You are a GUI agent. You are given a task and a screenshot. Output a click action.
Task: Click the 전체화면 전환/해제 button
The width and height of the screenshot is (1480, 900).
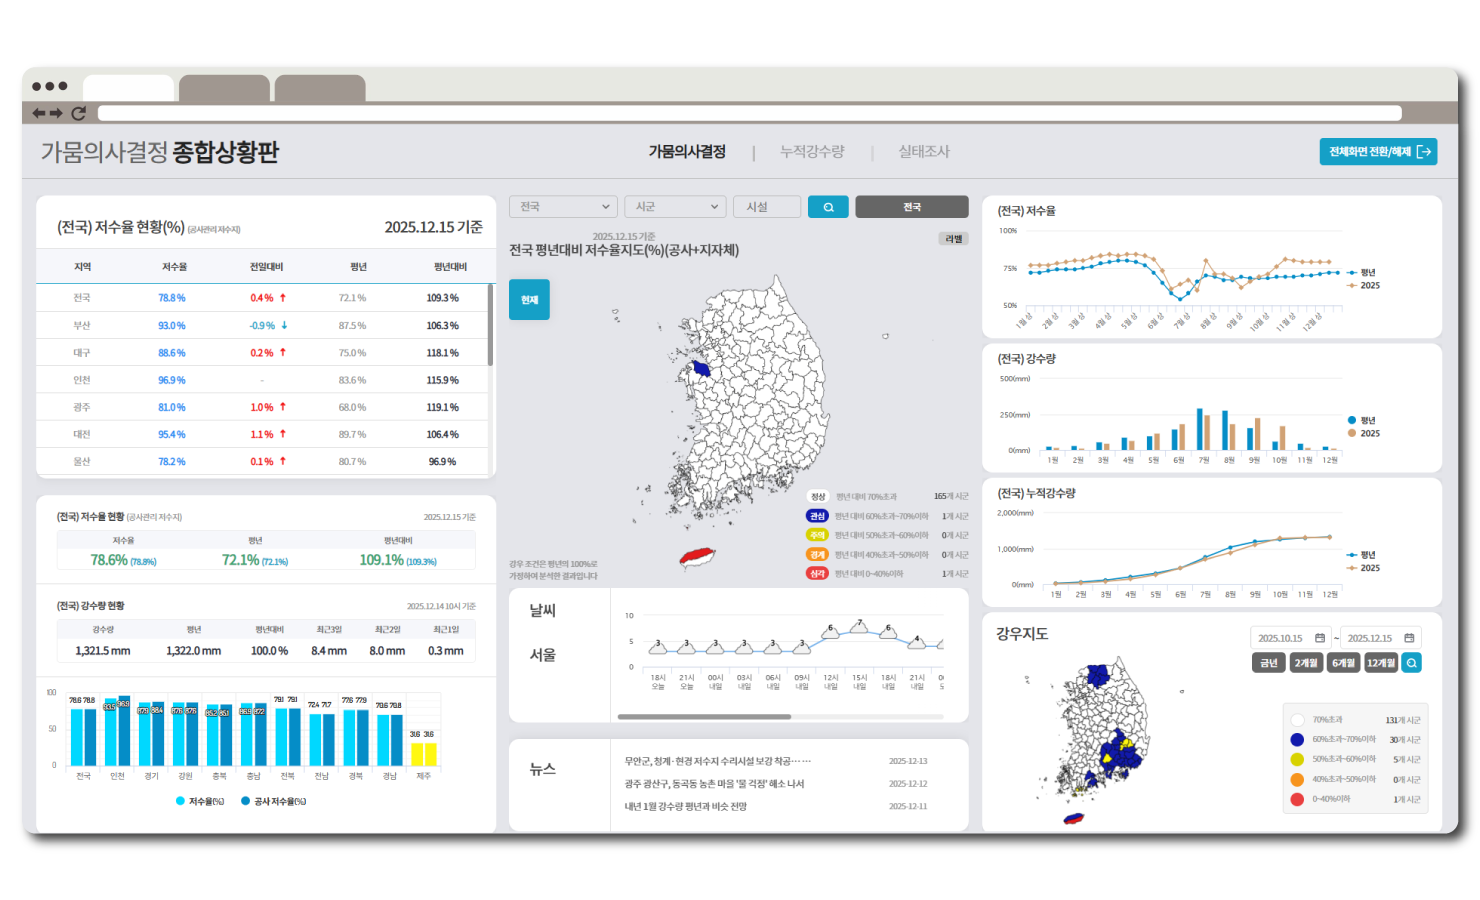(x=1377, y=152)
